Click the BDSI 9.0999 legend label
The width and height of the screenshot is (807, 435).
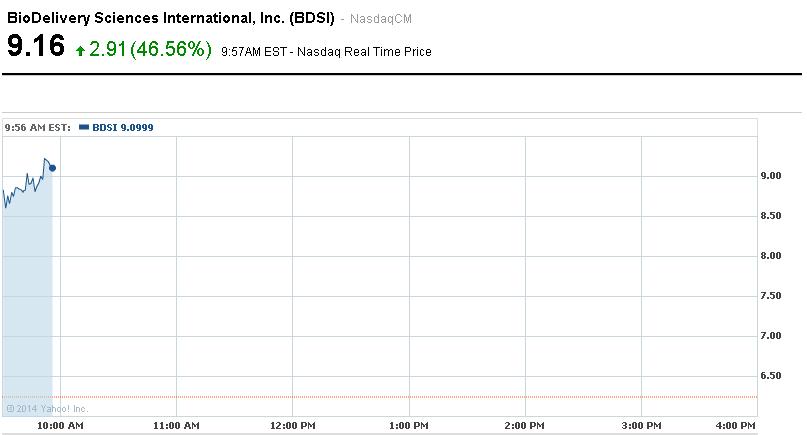tap(122, 127)
